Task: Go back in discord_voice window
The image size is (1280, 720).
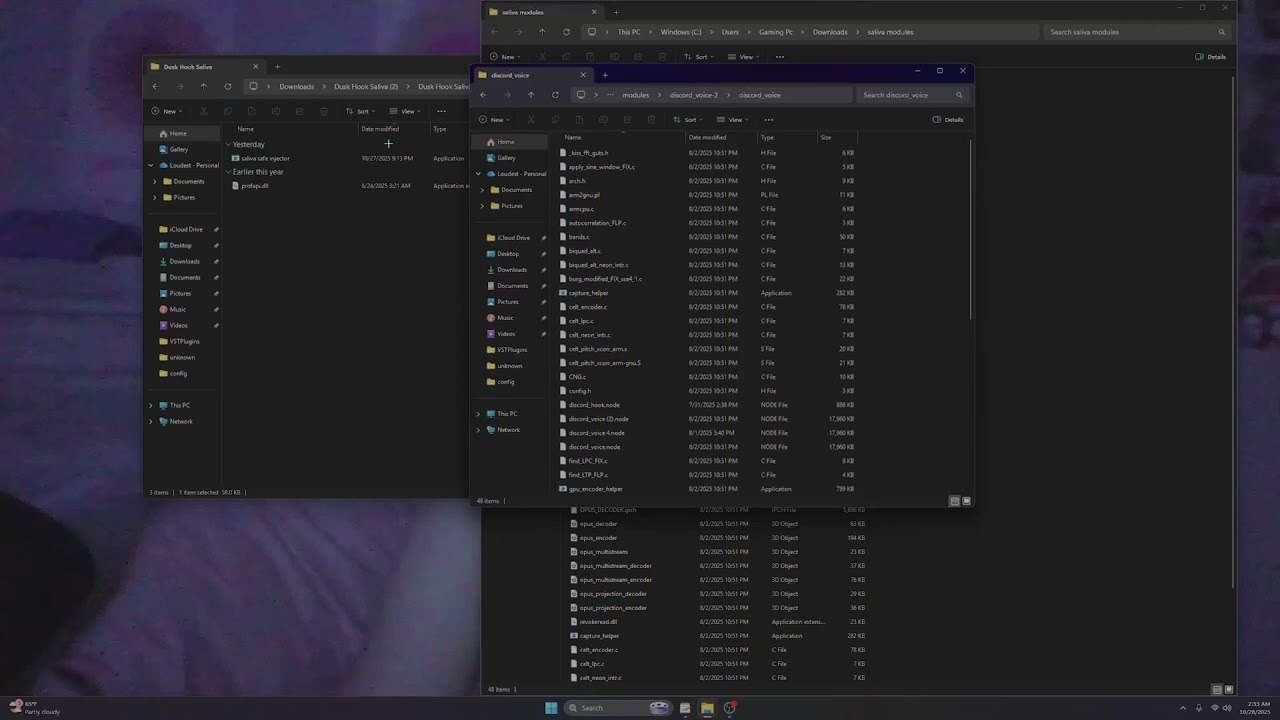Action: point(483,95)
